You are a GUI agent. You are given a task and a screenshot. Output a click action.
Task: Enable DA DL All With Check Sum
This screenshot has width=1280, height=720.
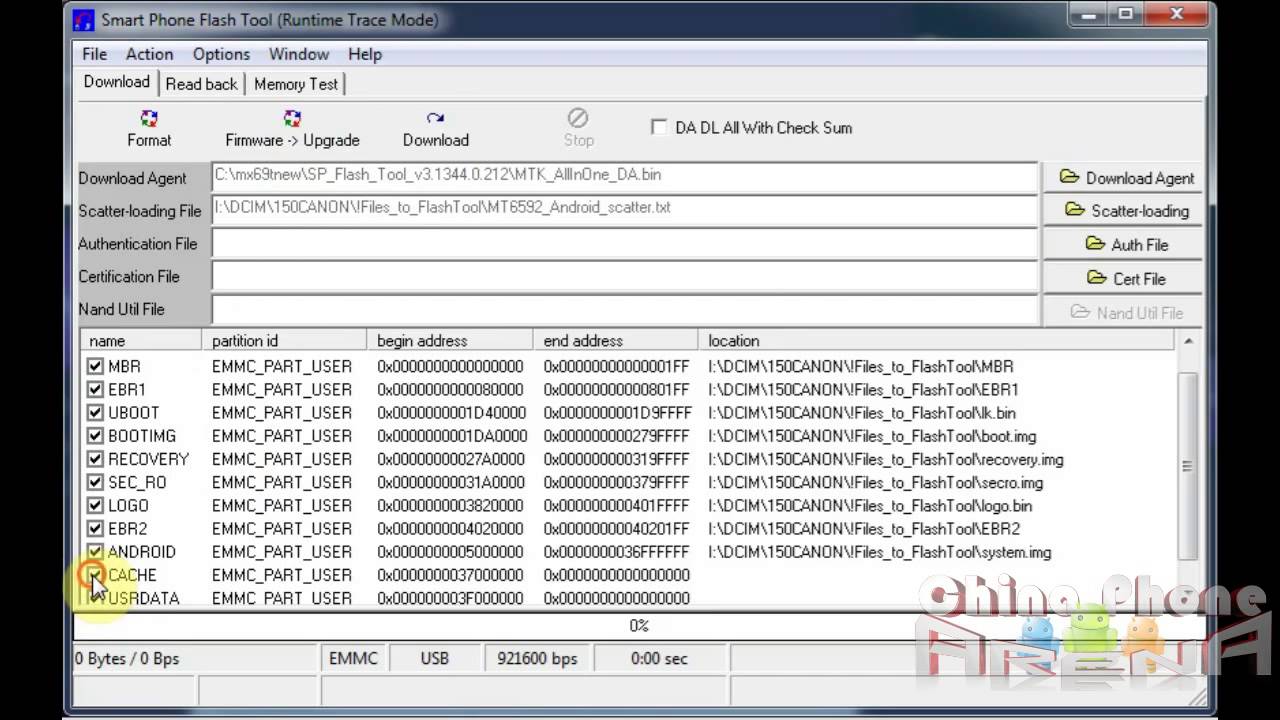[x=659, y=127]
